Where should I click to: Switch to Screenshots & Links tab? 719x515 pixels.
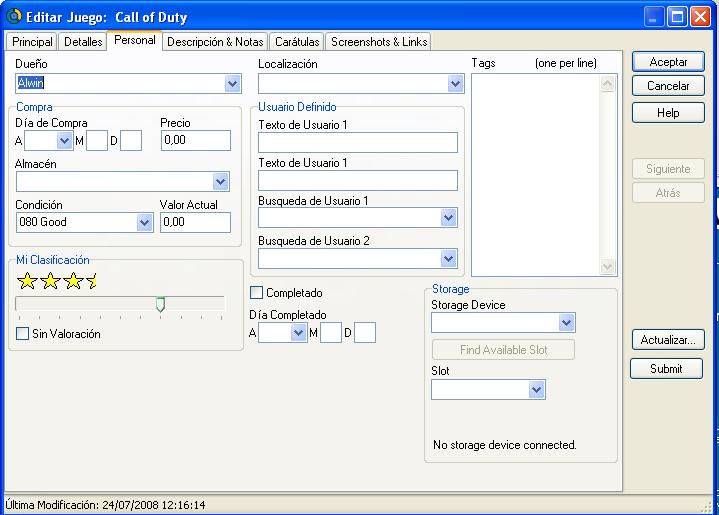click(379, 42)
